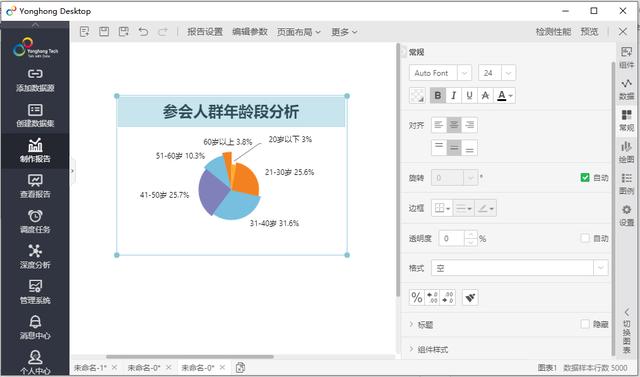This screenshot has height=377, width=640.
Task: Open 调度任务 in the sidebar
Action: click(x=35, y=222)
